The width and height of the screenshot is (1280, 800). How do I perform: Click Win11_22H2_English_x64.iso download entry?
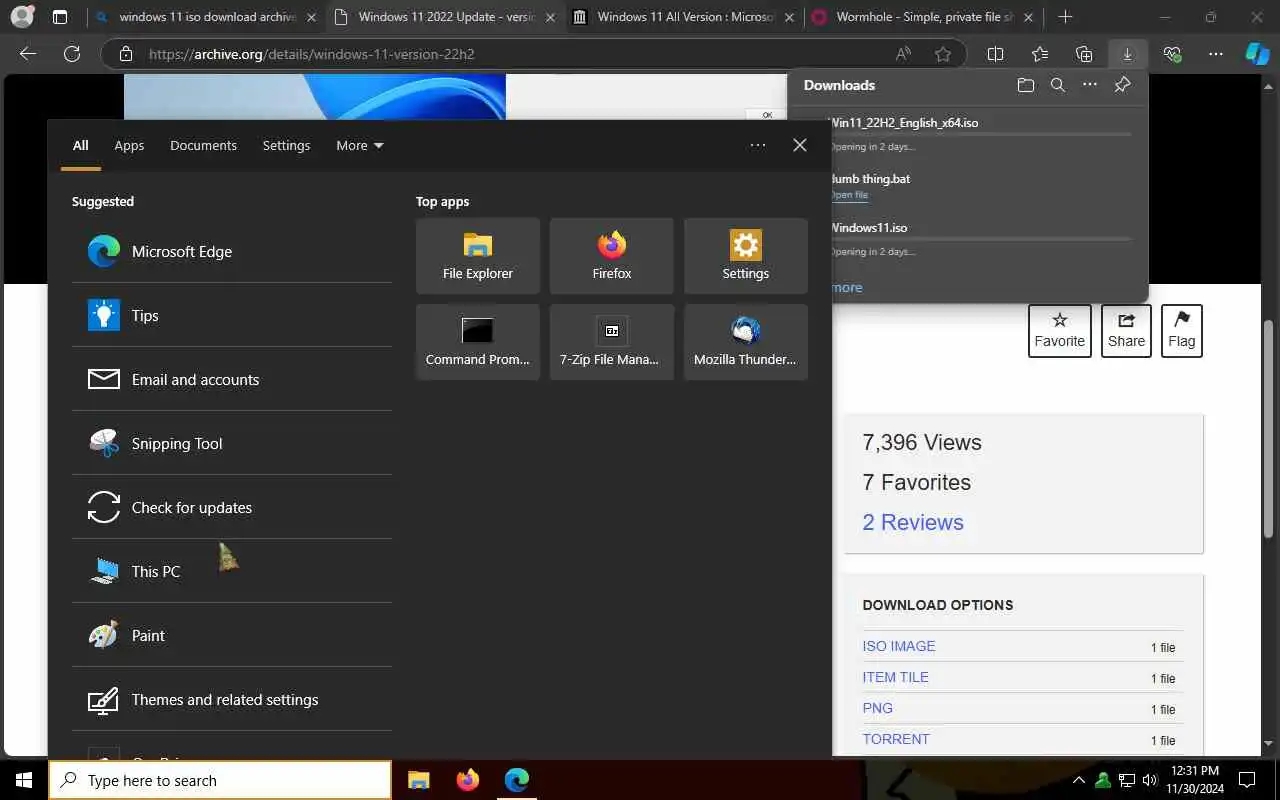tap(980, 134)
